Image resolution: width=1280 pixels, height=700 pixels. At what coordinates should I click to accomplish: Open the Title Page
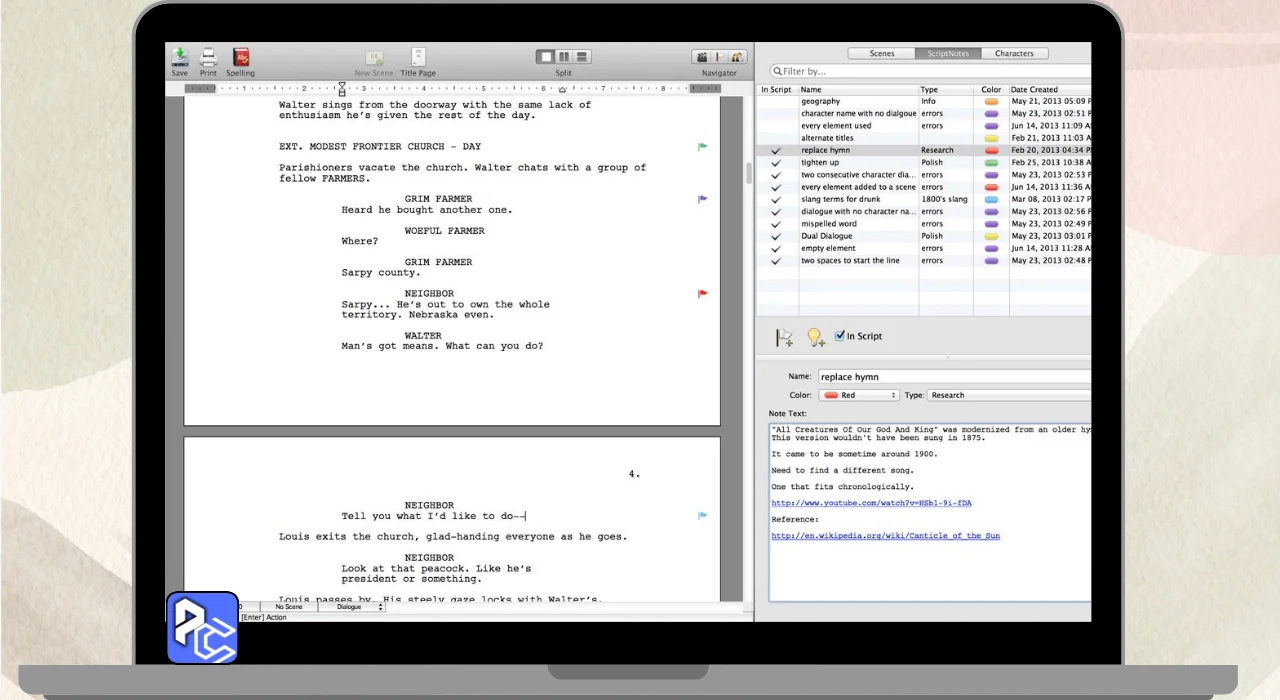coord(418,58)
